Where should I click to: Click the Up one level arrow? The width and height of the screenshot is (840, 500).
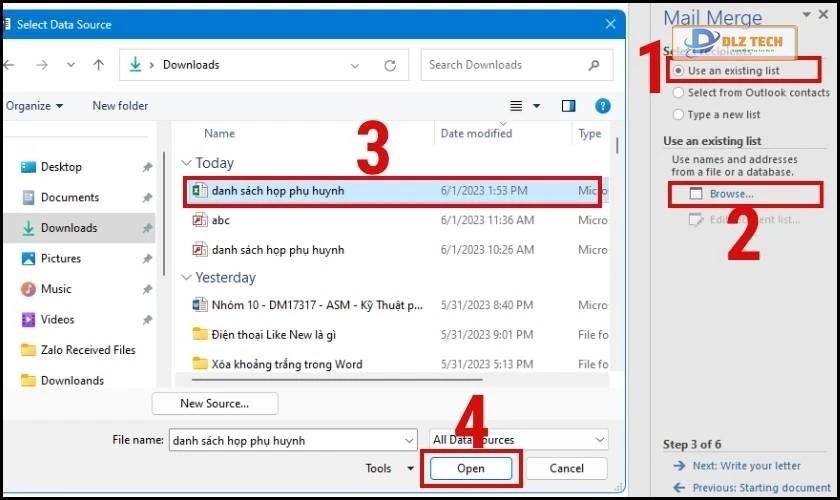pos(98,65)
